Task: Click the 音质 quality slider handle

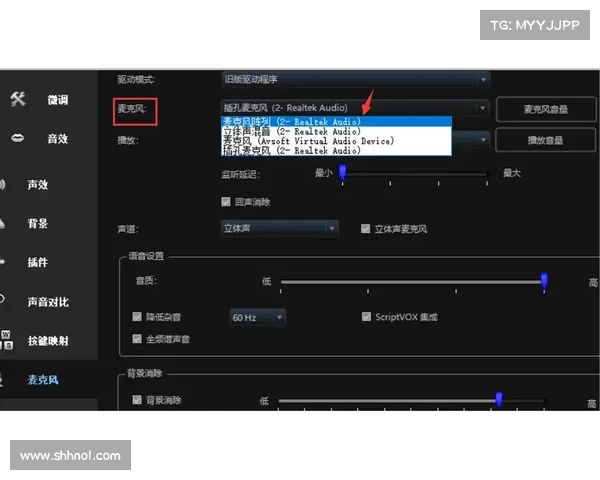Action: (x=544, y=281)
